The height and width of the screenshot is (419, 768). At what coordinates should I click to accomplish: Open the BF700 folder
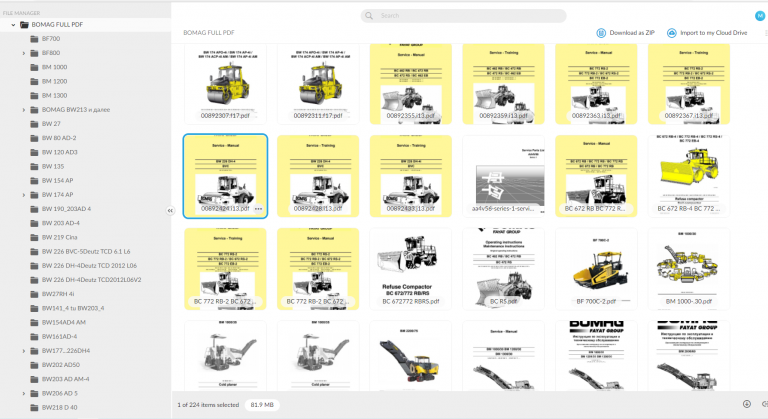point(51,39)
